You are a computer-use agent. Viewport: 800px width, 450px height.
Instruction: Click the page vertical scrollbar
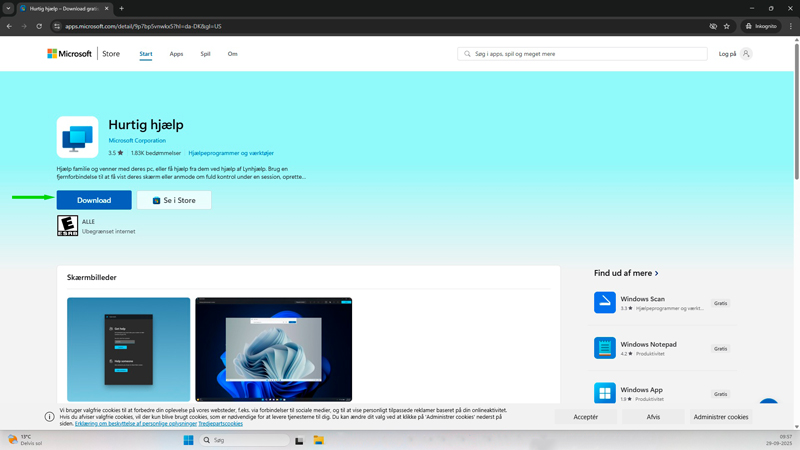point(796,112)
